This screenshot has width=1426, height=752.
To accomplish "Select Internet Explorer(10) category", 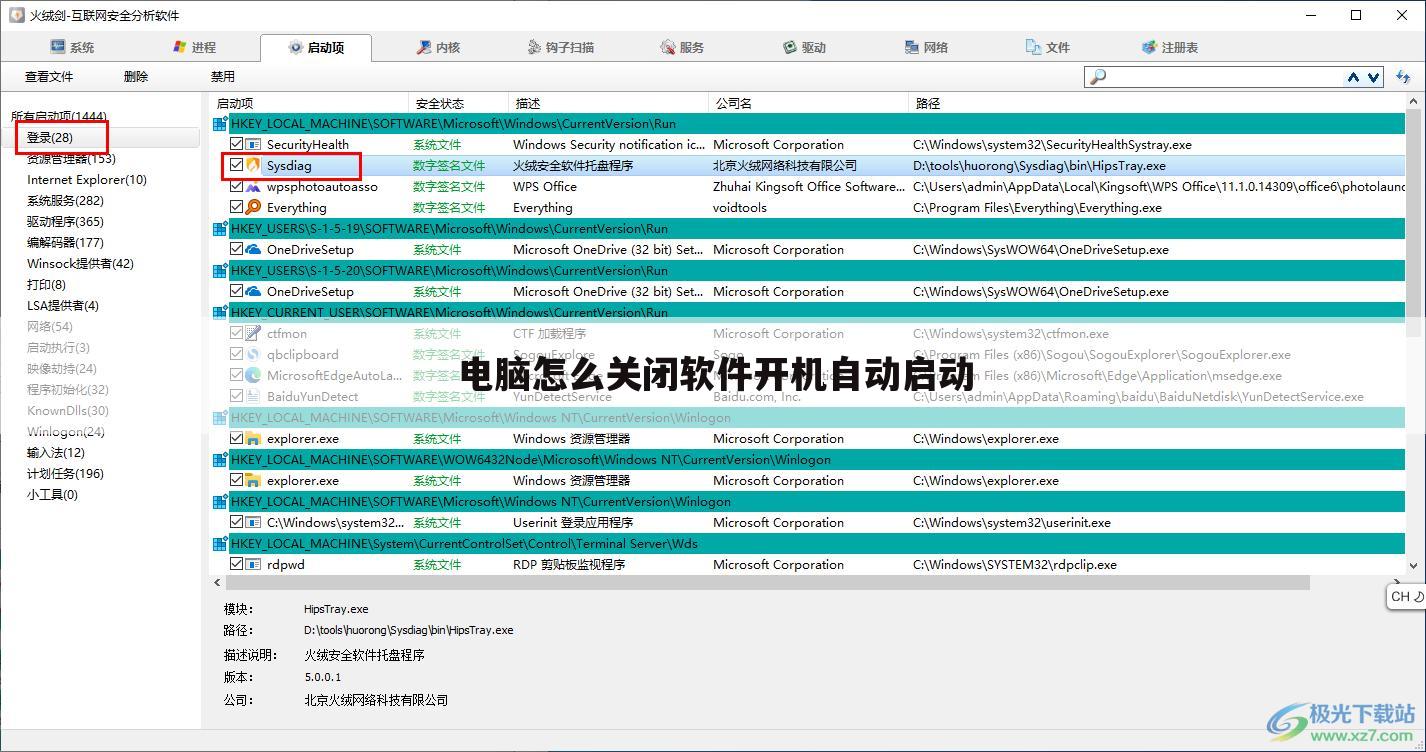I will [x=87, y=180].
